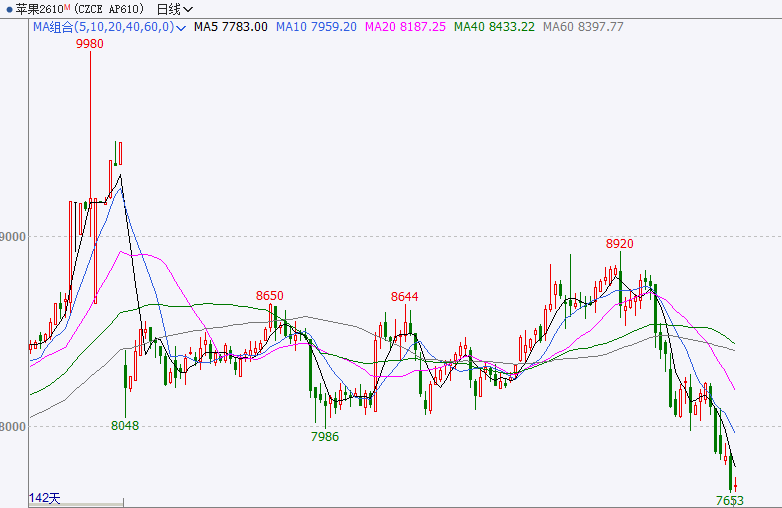Click the 7653 latest low label
The width and height of the screenshot is (782, 508).
730,500
